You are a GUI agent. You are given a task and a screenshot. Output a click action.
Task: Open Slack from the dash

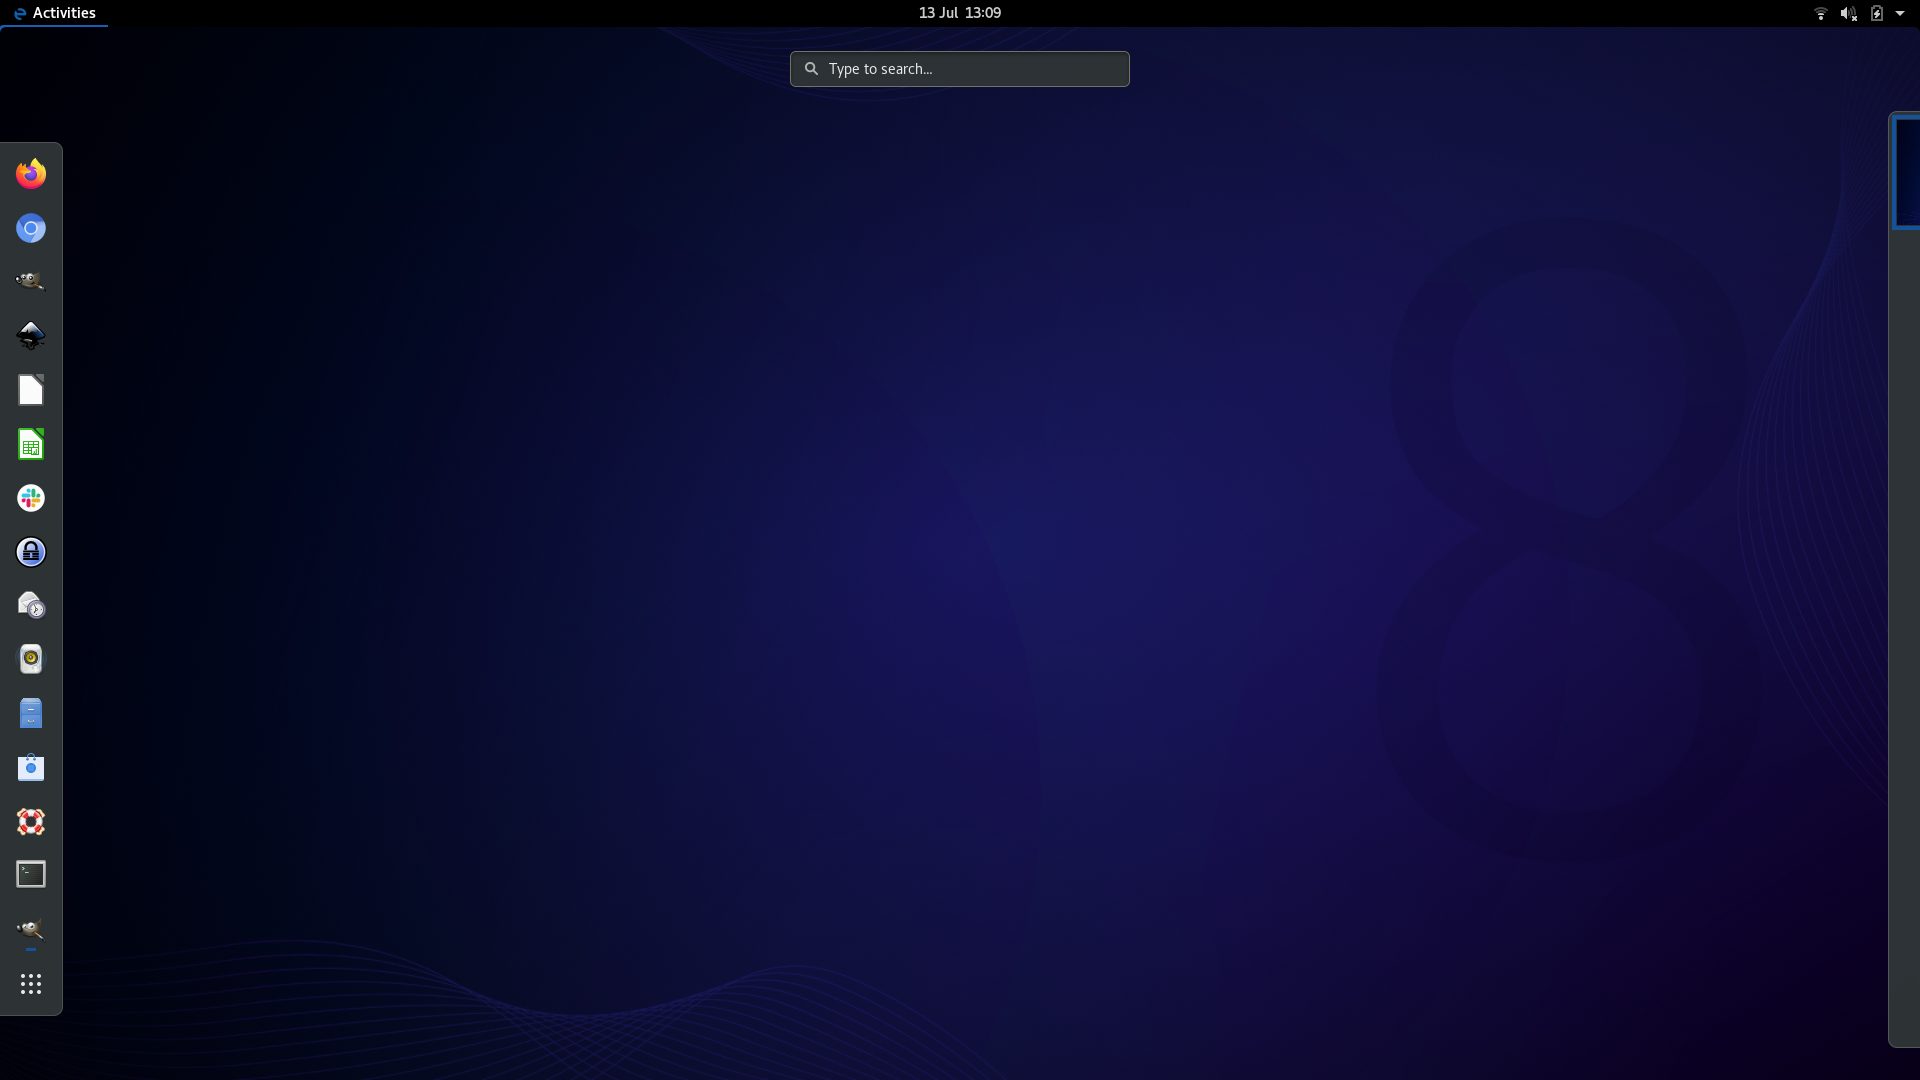pyautogui.click(x=31, y=498)
